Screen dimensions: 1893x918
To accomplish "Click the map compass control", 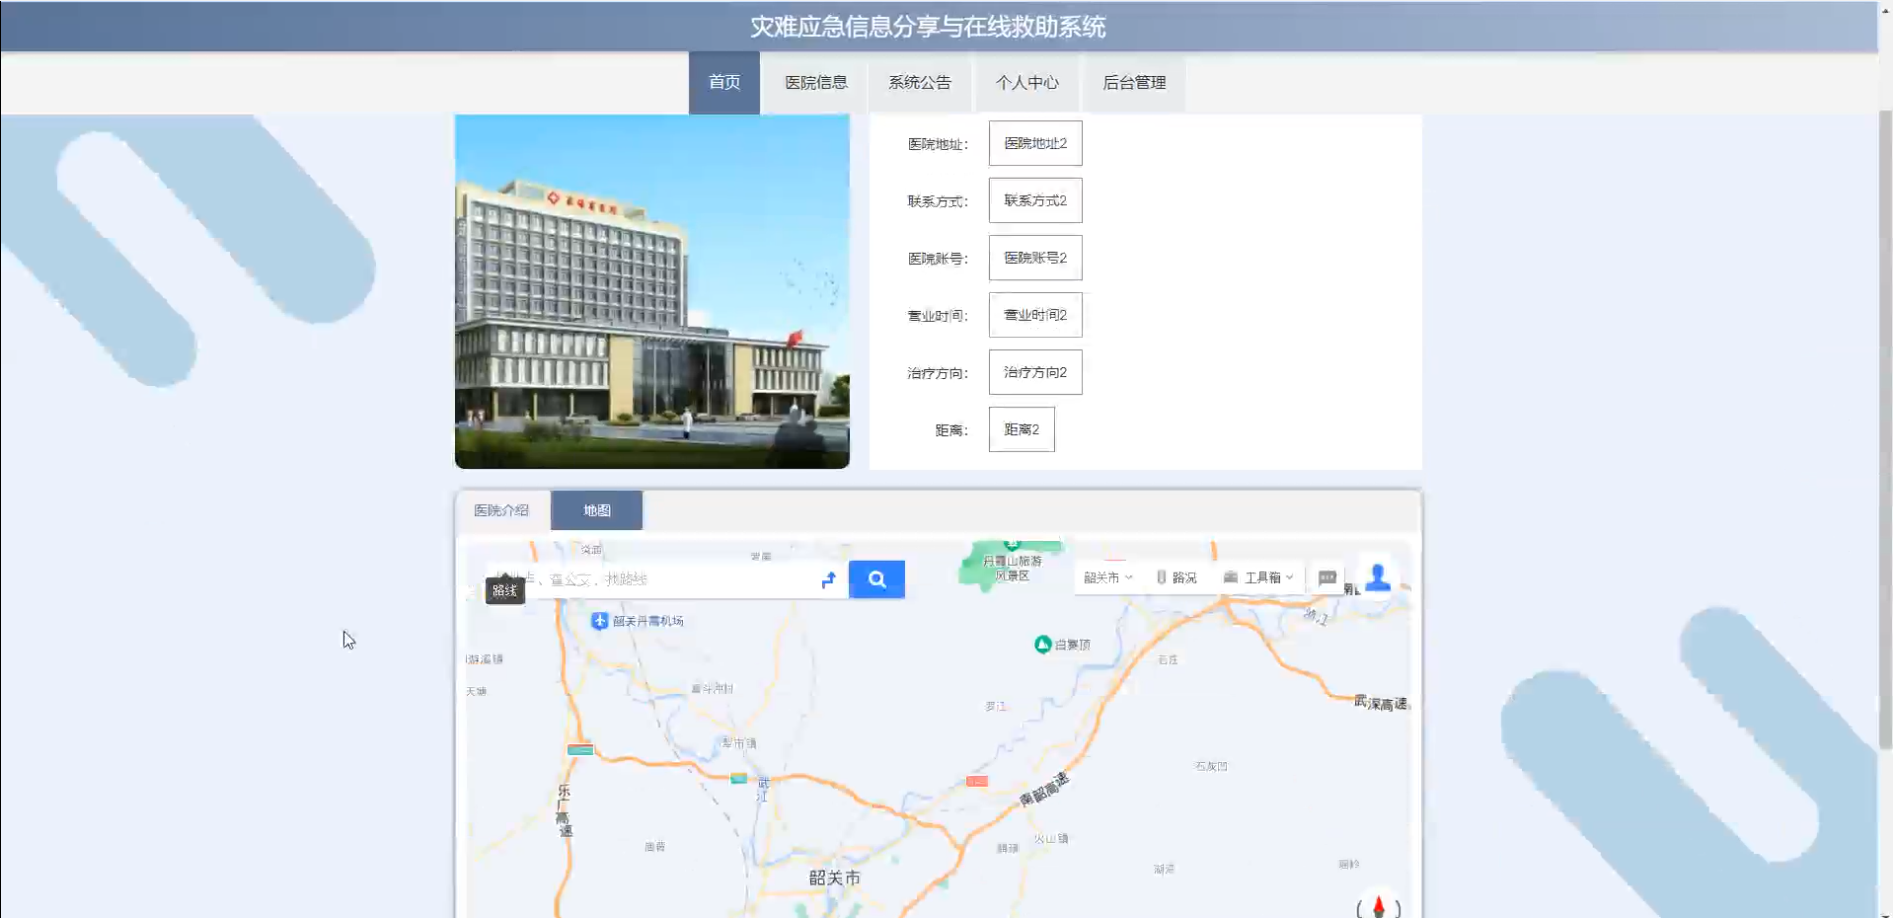I will [1378, 906].
